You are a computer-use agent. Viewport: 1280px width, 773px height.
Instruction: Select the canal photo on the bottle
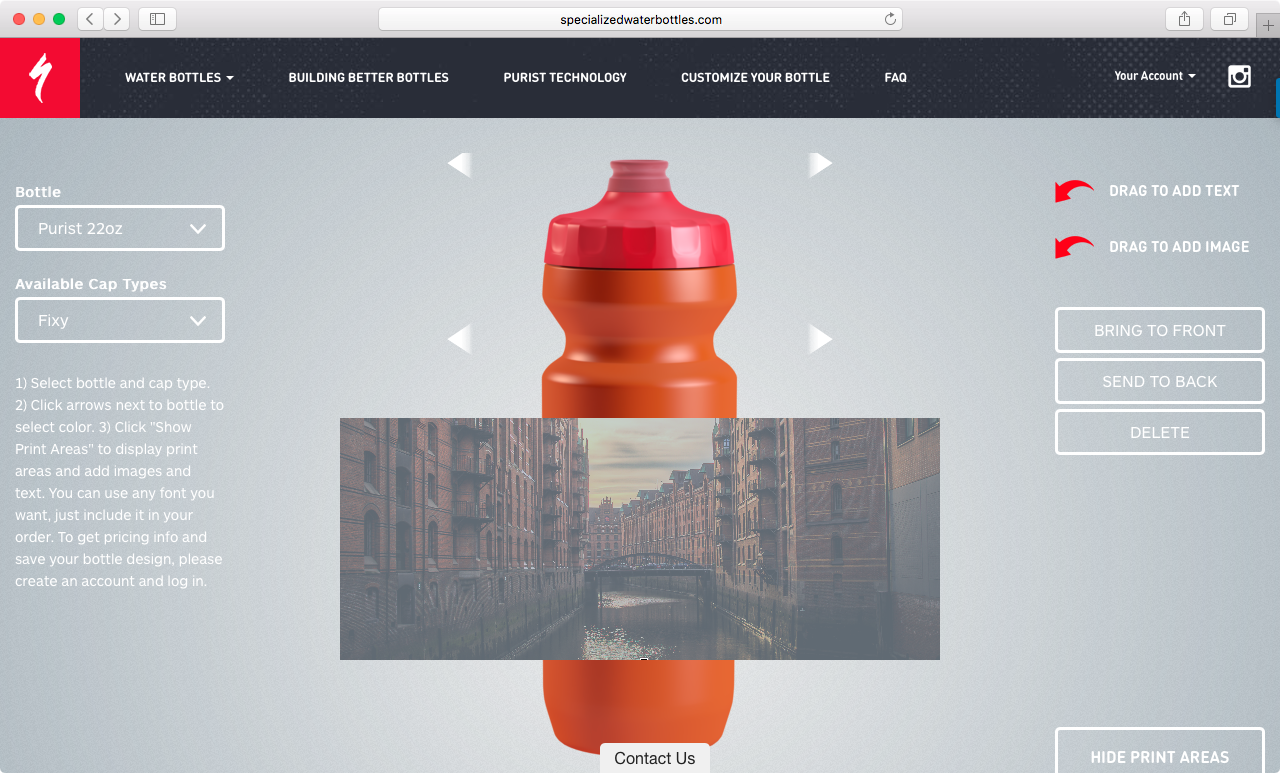640,539
